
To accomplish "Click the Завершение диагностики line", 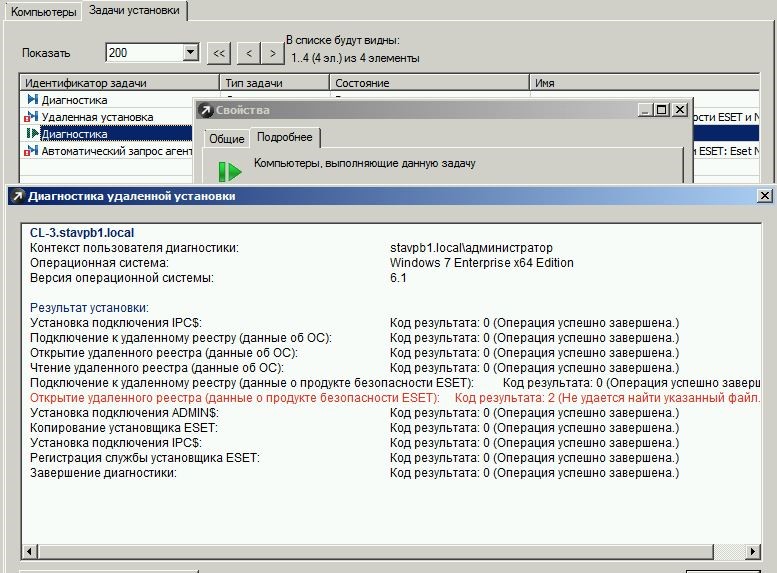I will (354, 473).
